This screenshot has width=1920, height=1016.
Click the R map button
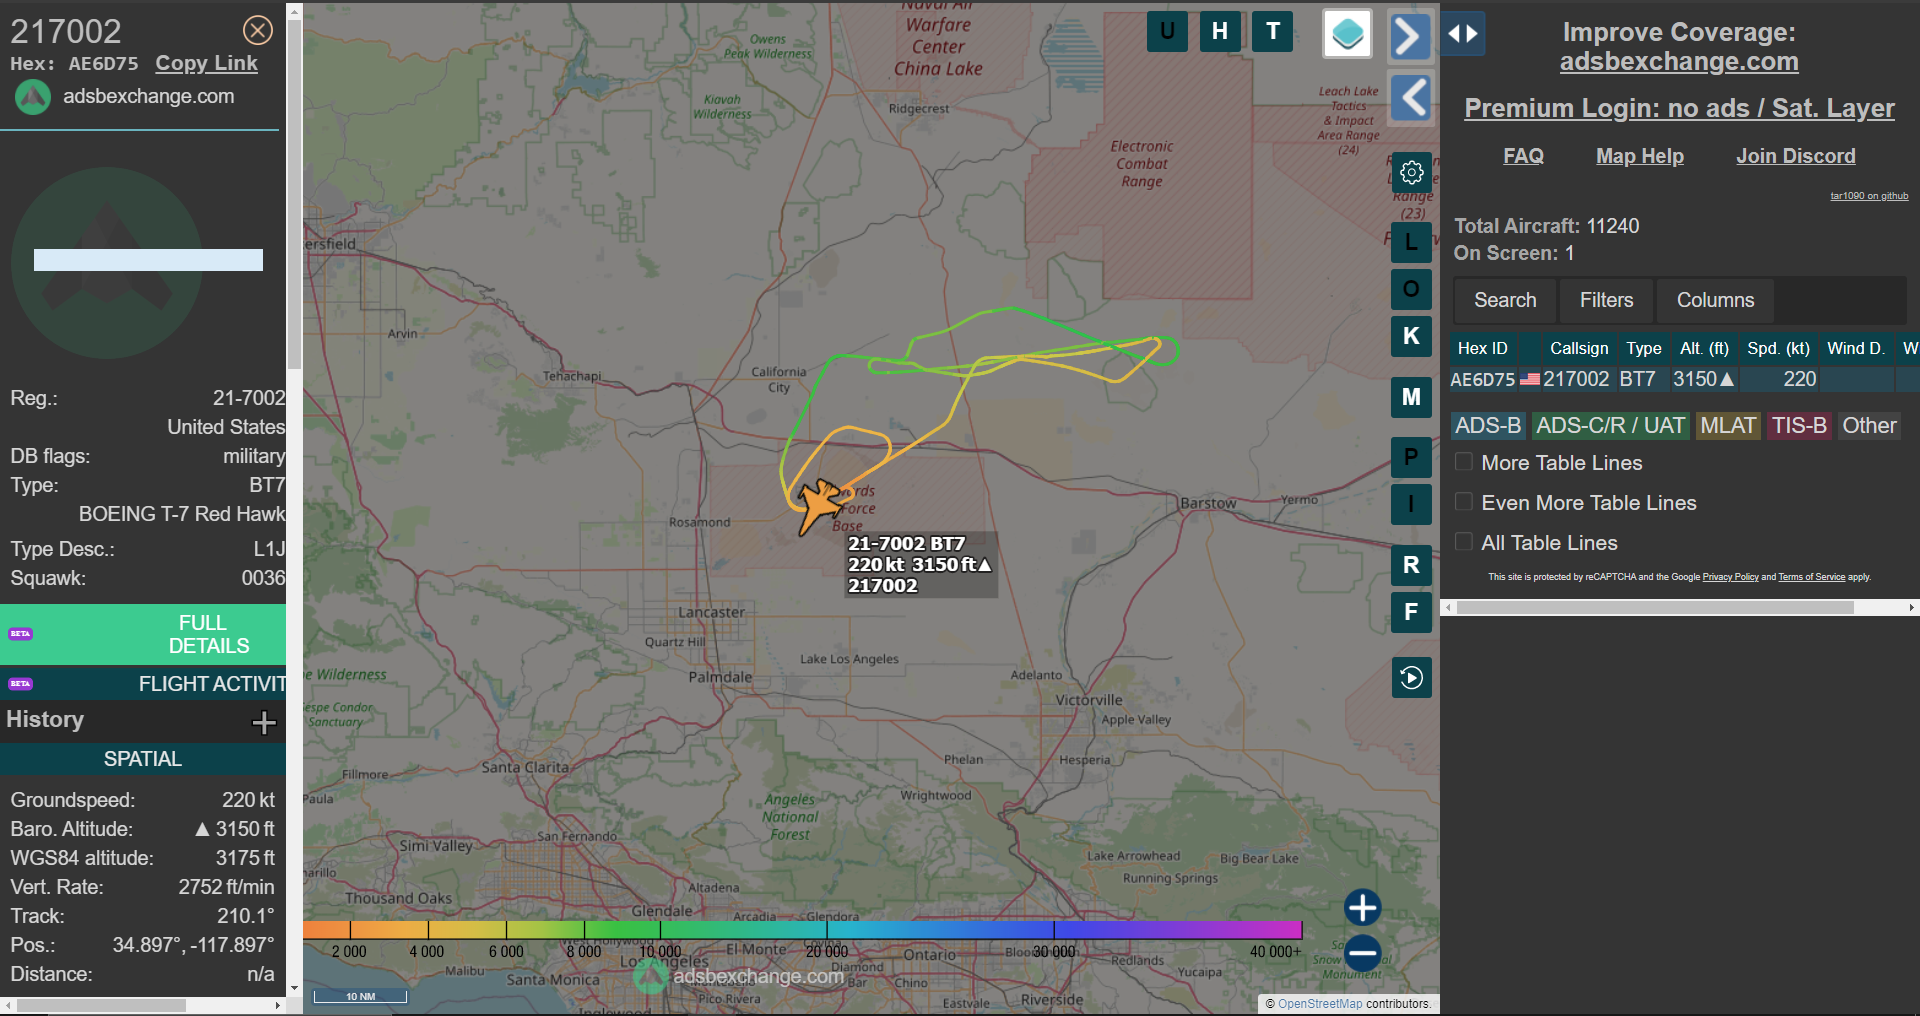point(1411,565)
